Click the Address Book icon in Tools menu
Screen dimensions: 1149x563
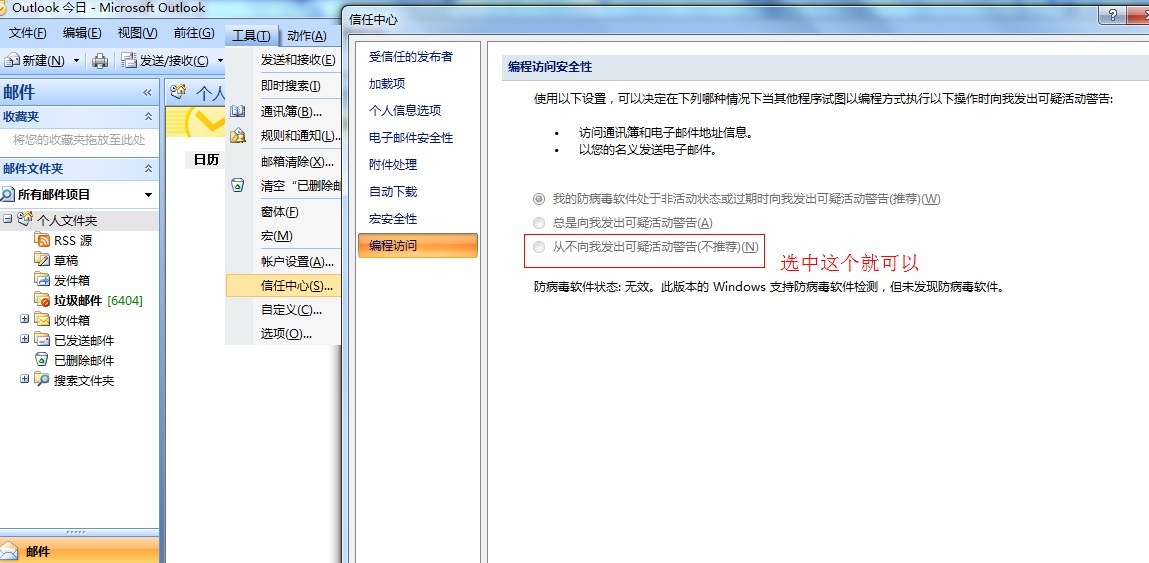238,111
